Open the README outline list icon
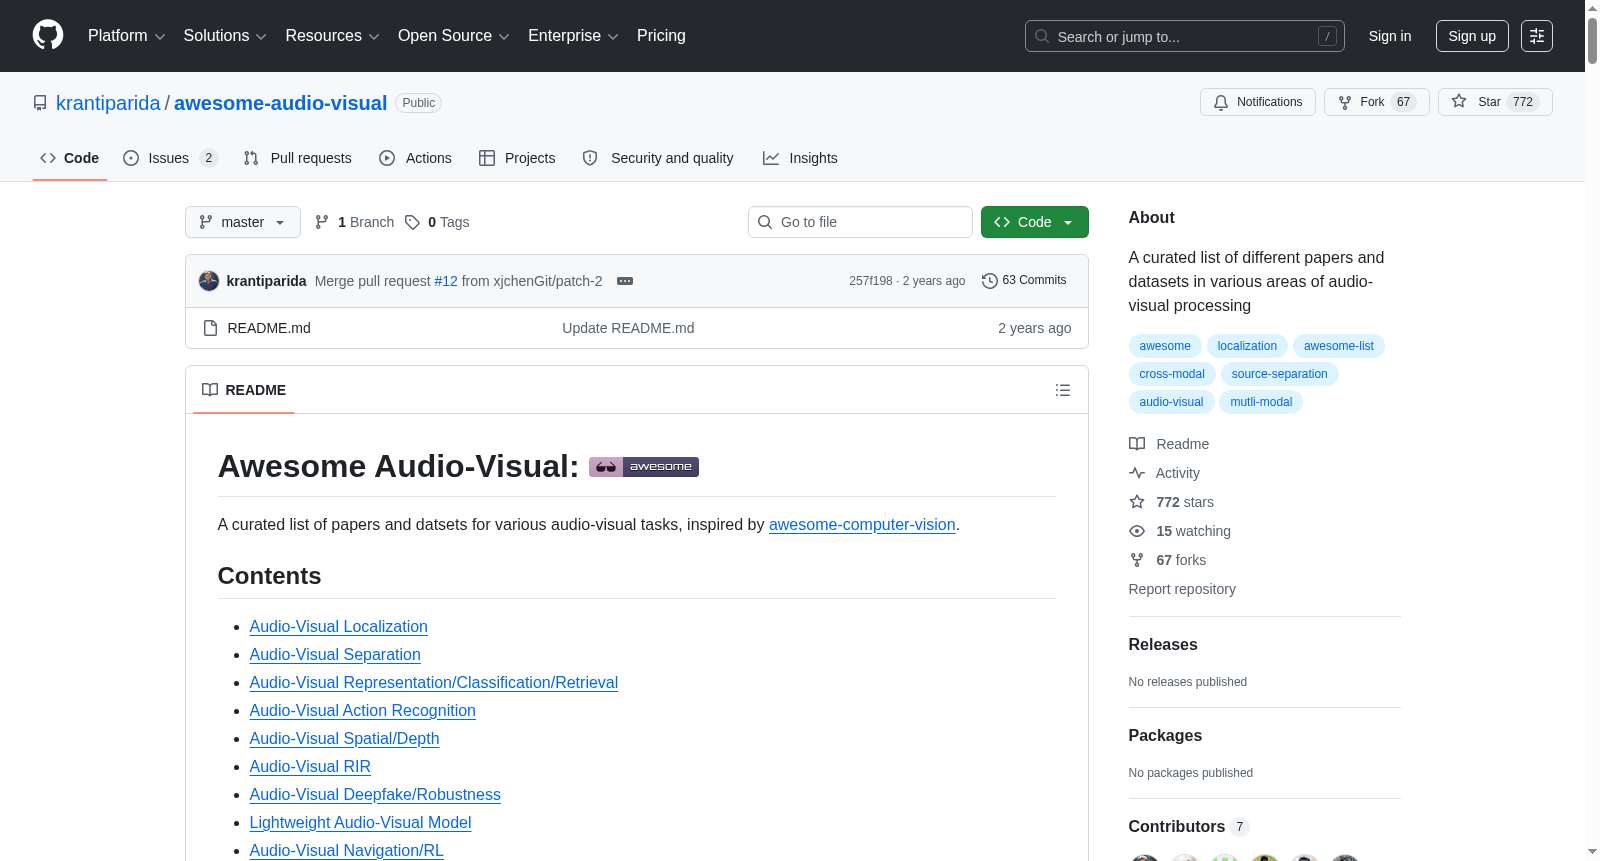Screen dimensions: 1600x861 tap(1063, 390)
